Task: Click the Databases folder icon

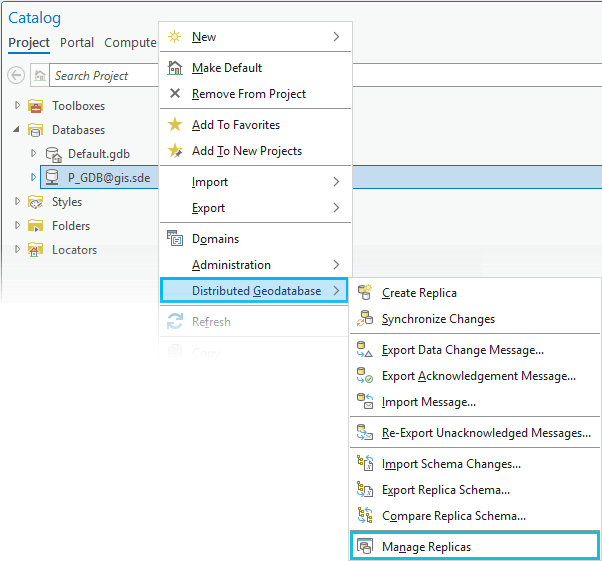Action: click(x=35, y=130)
